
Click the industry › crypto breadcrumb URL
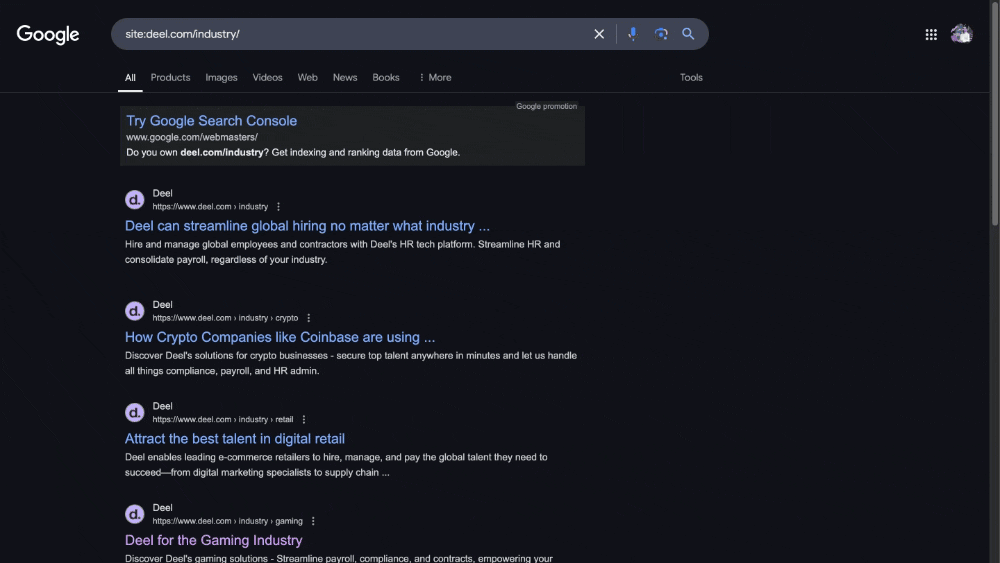(x=225, y=318)
